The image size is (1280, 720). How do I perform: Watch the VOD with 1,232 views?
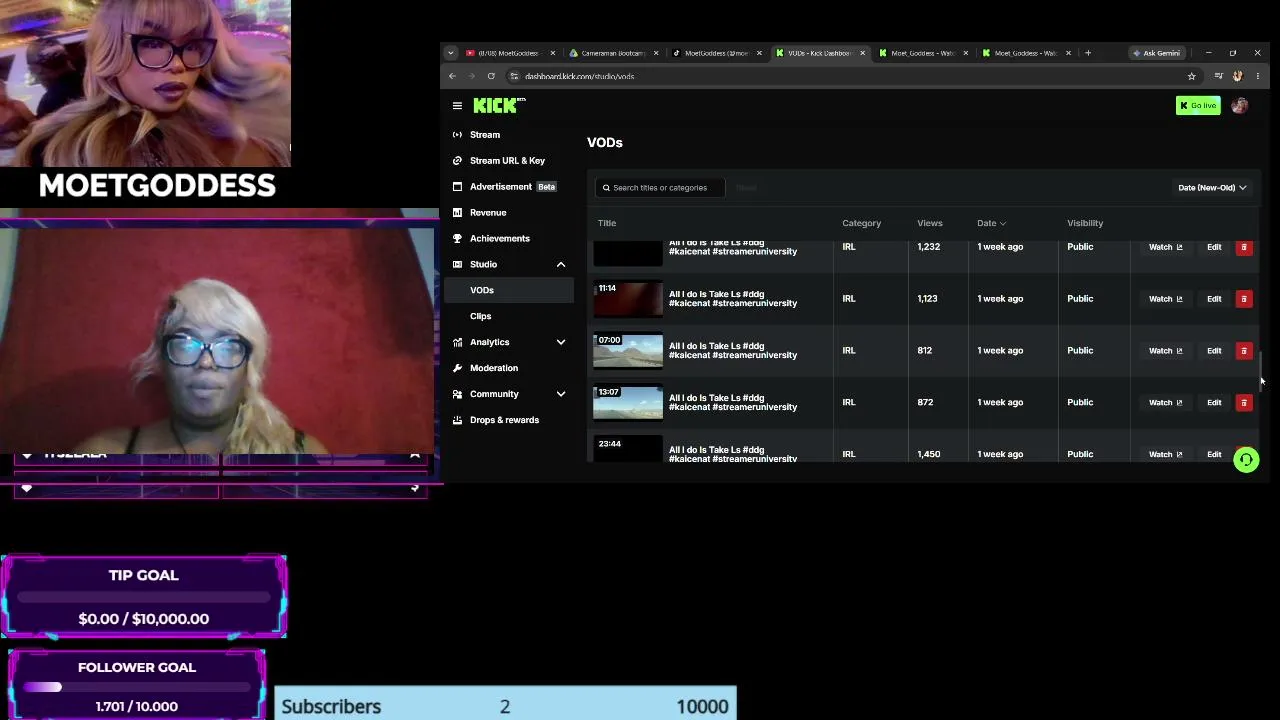click(x=1165, y=247)
